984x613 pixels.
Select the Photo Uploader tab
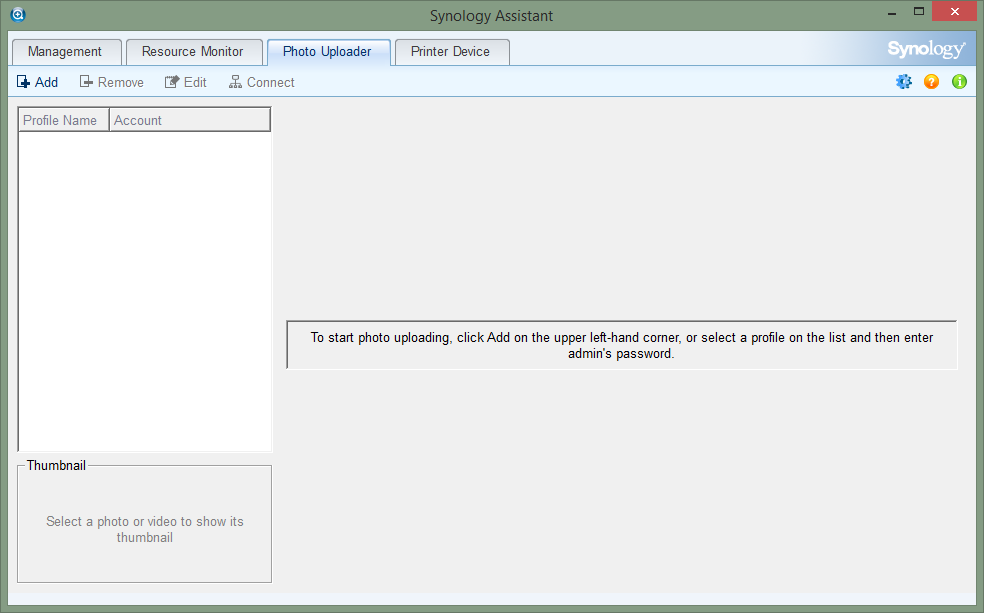[x=328, y=52]
